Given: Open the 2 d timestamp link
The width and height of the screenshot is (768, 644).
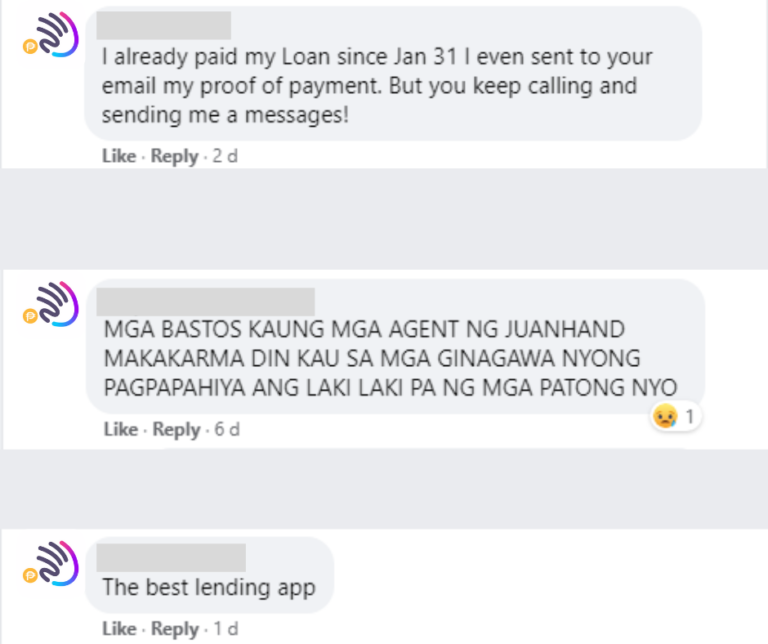Looking at the screenshot, I should tap(225, 156).
